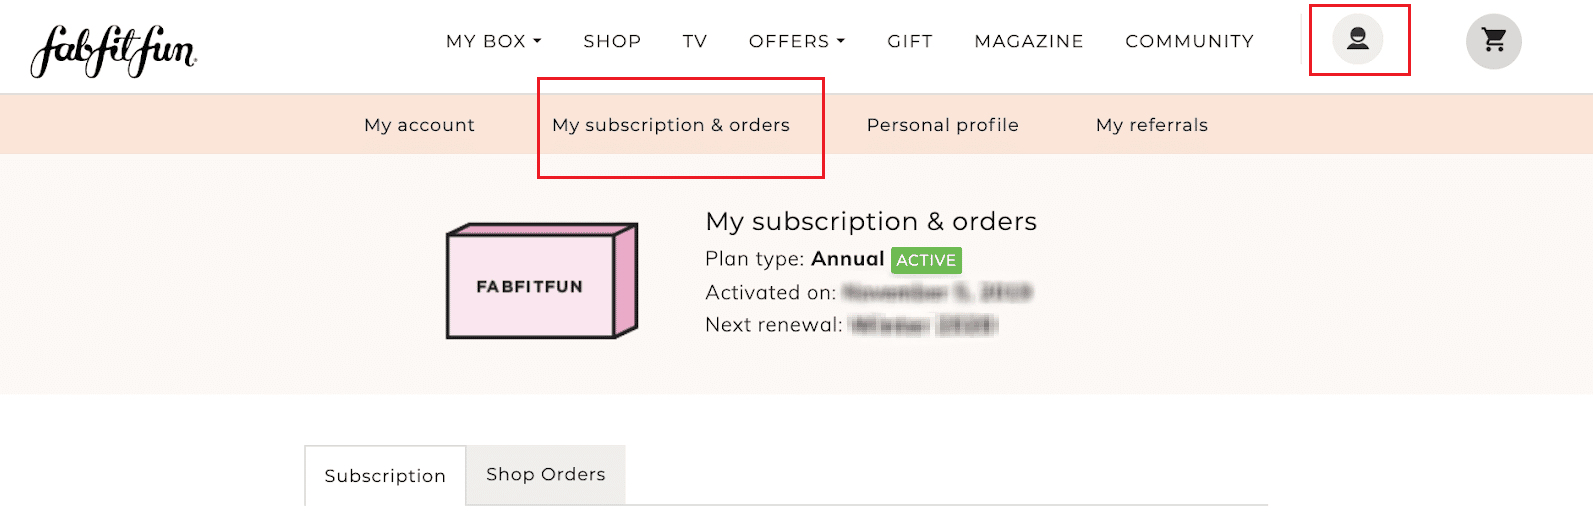The image size is (1593, 523).
Task: Click the green ACTIVE status badge
Action: [926, 260]
